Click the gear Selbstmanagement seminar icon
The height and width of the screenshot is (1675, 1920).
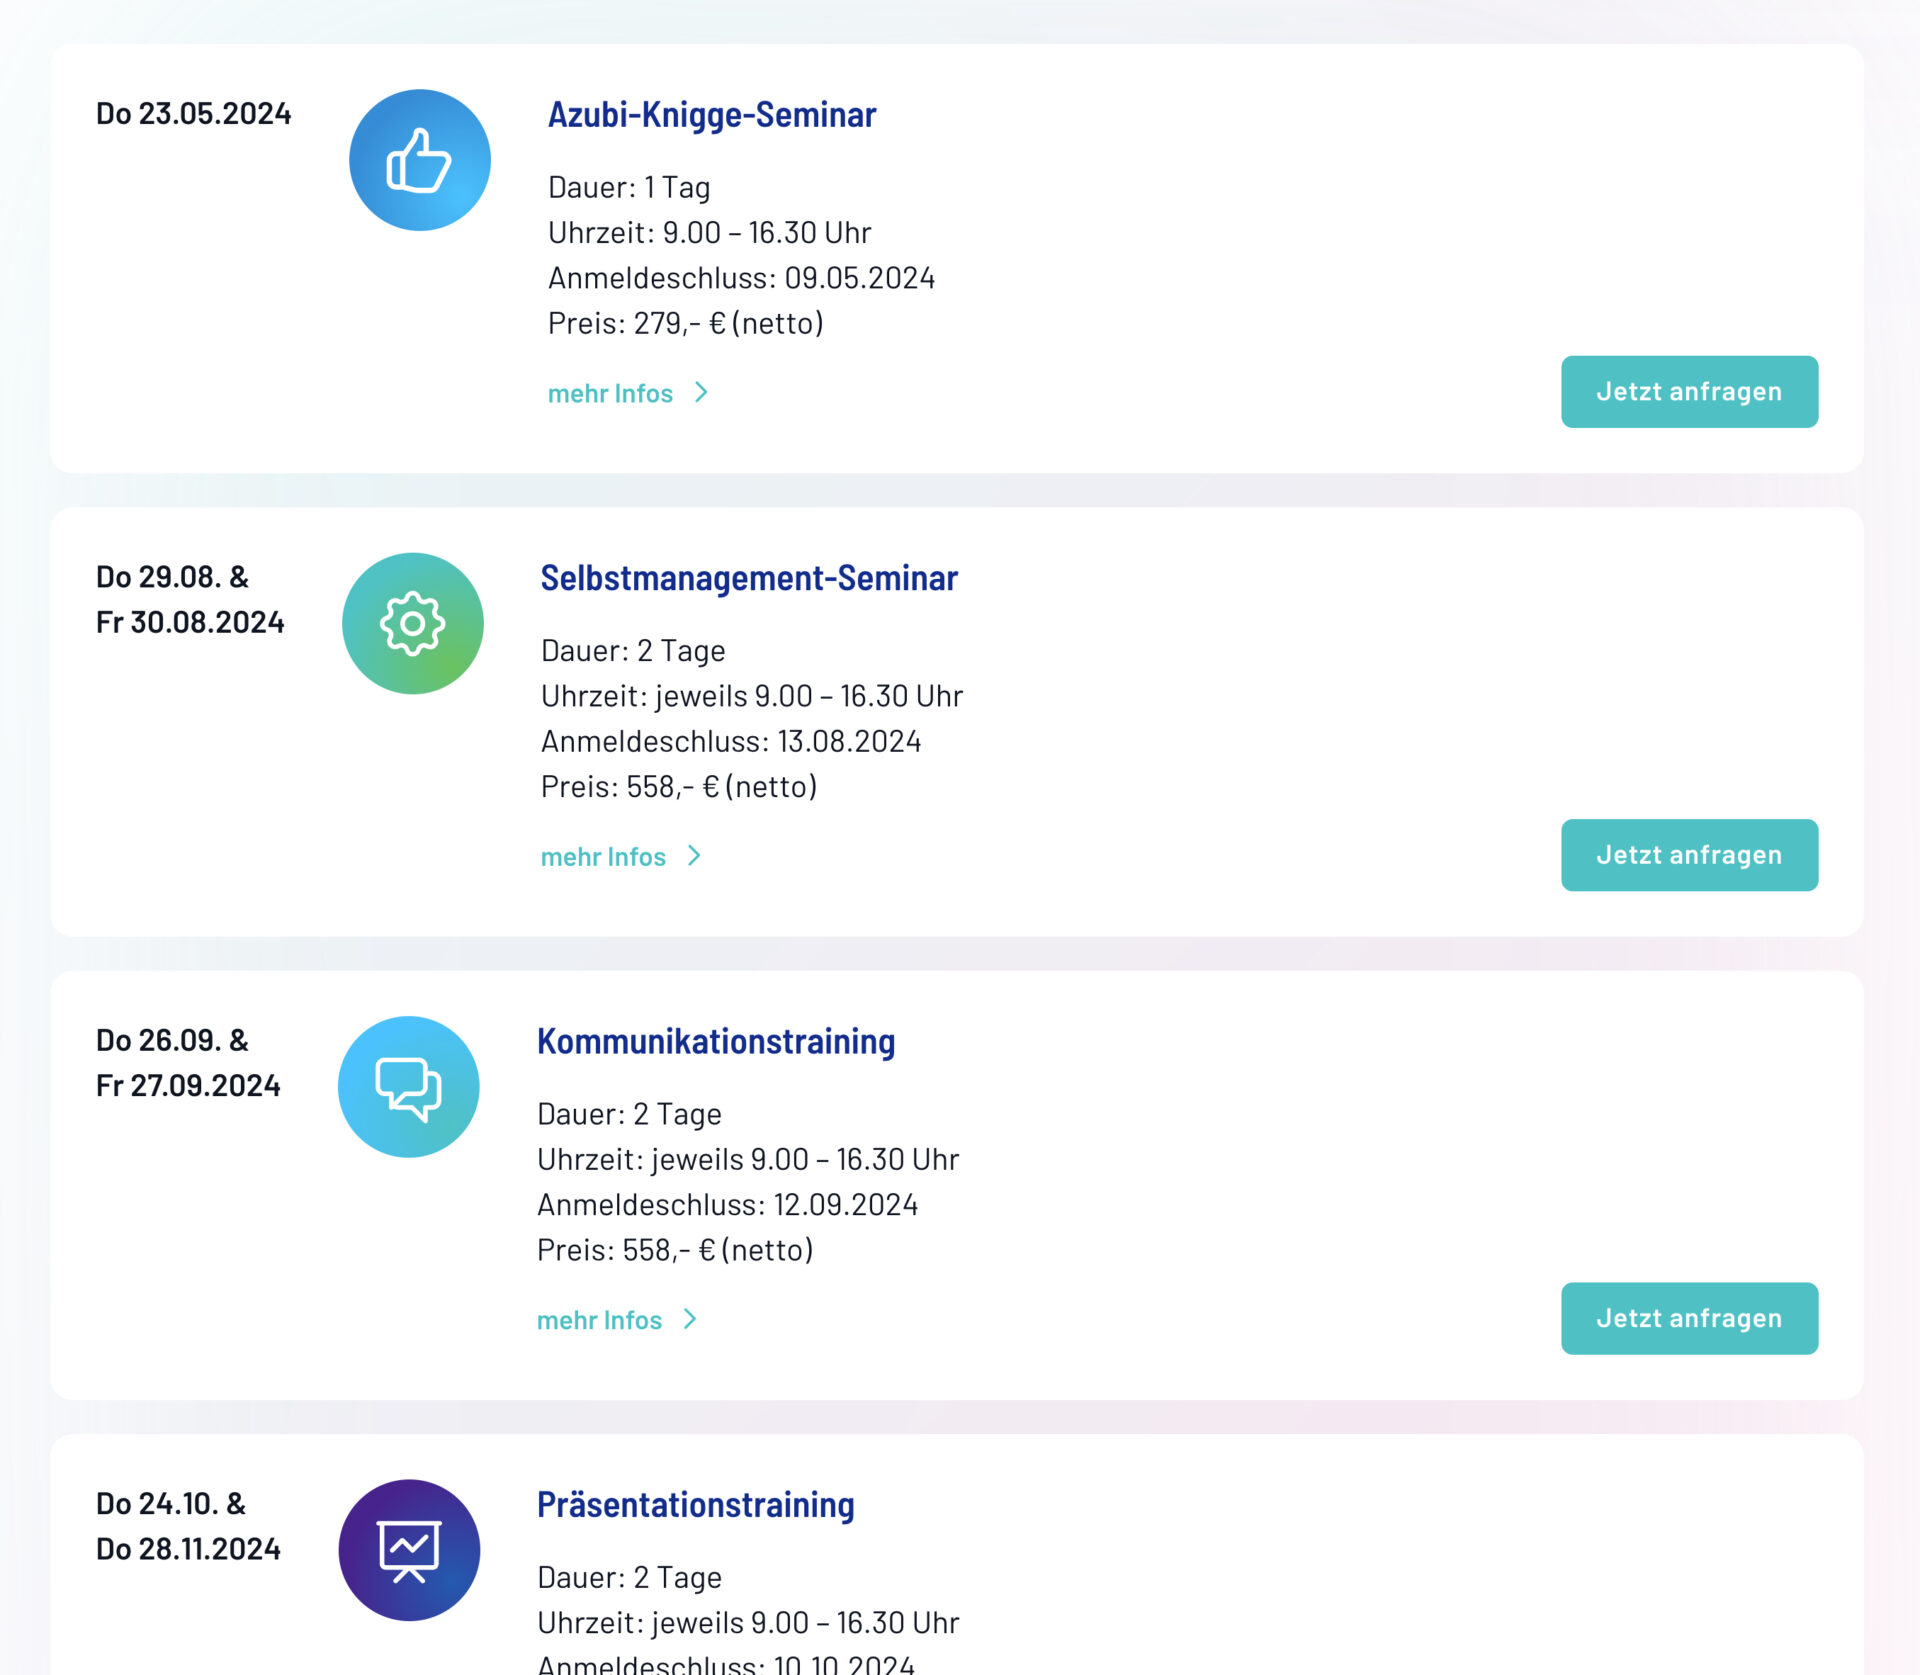[x=412, y=623]
